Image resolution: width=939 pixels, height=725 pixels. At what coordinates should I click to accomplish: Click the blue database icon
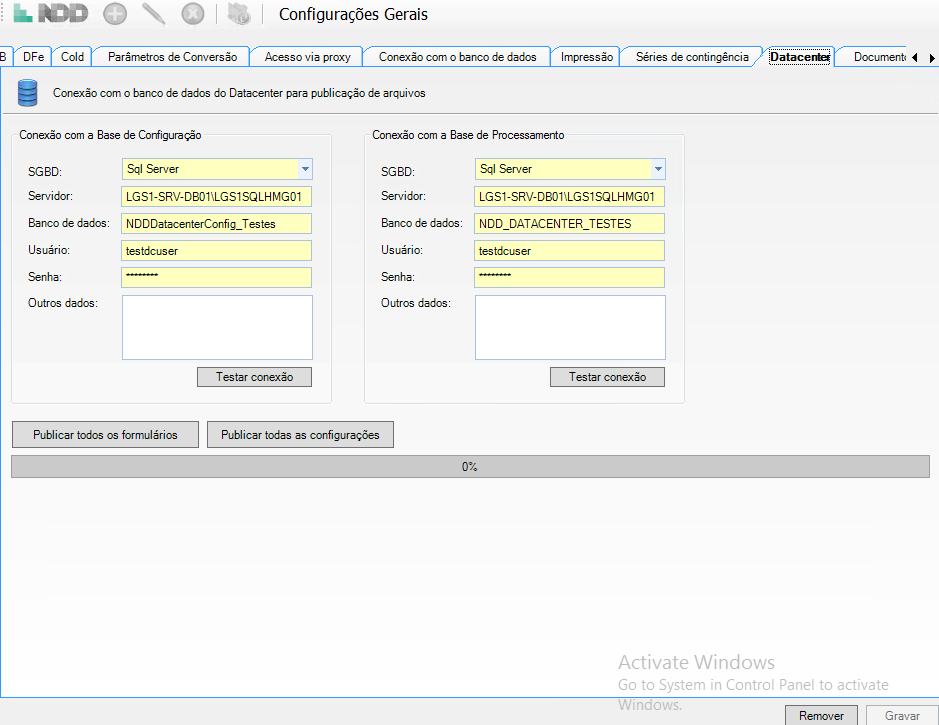tap(28, 94)
